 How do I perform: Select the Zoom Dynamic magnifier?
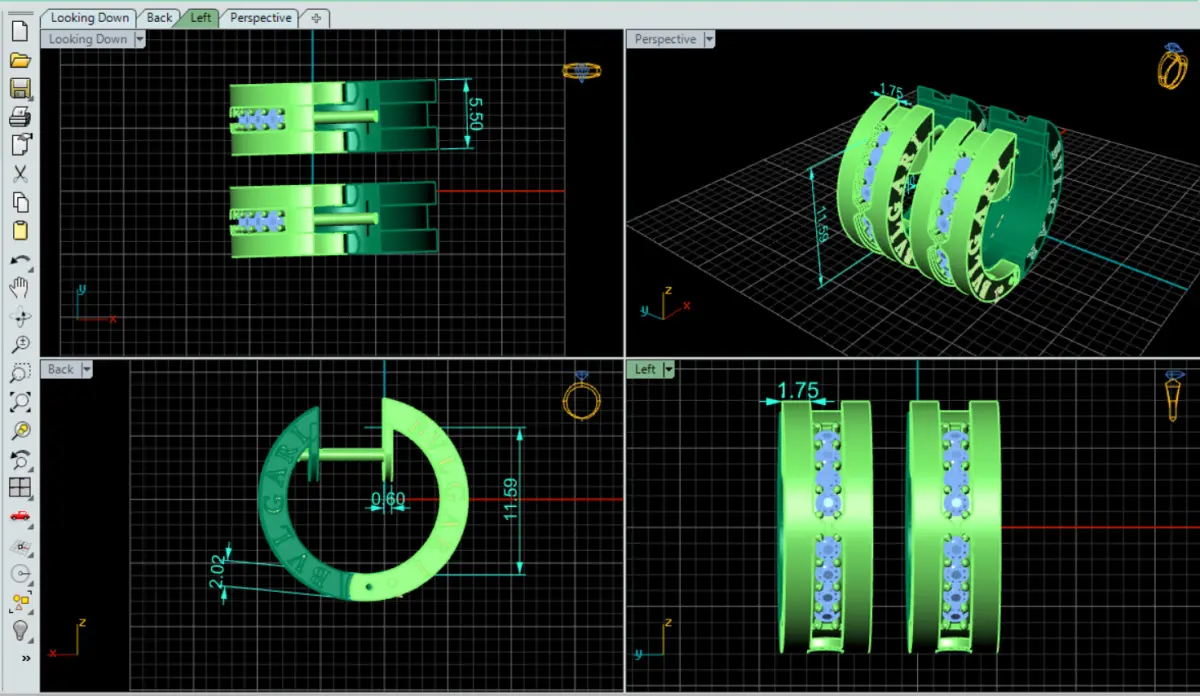(x=19, y=345)
